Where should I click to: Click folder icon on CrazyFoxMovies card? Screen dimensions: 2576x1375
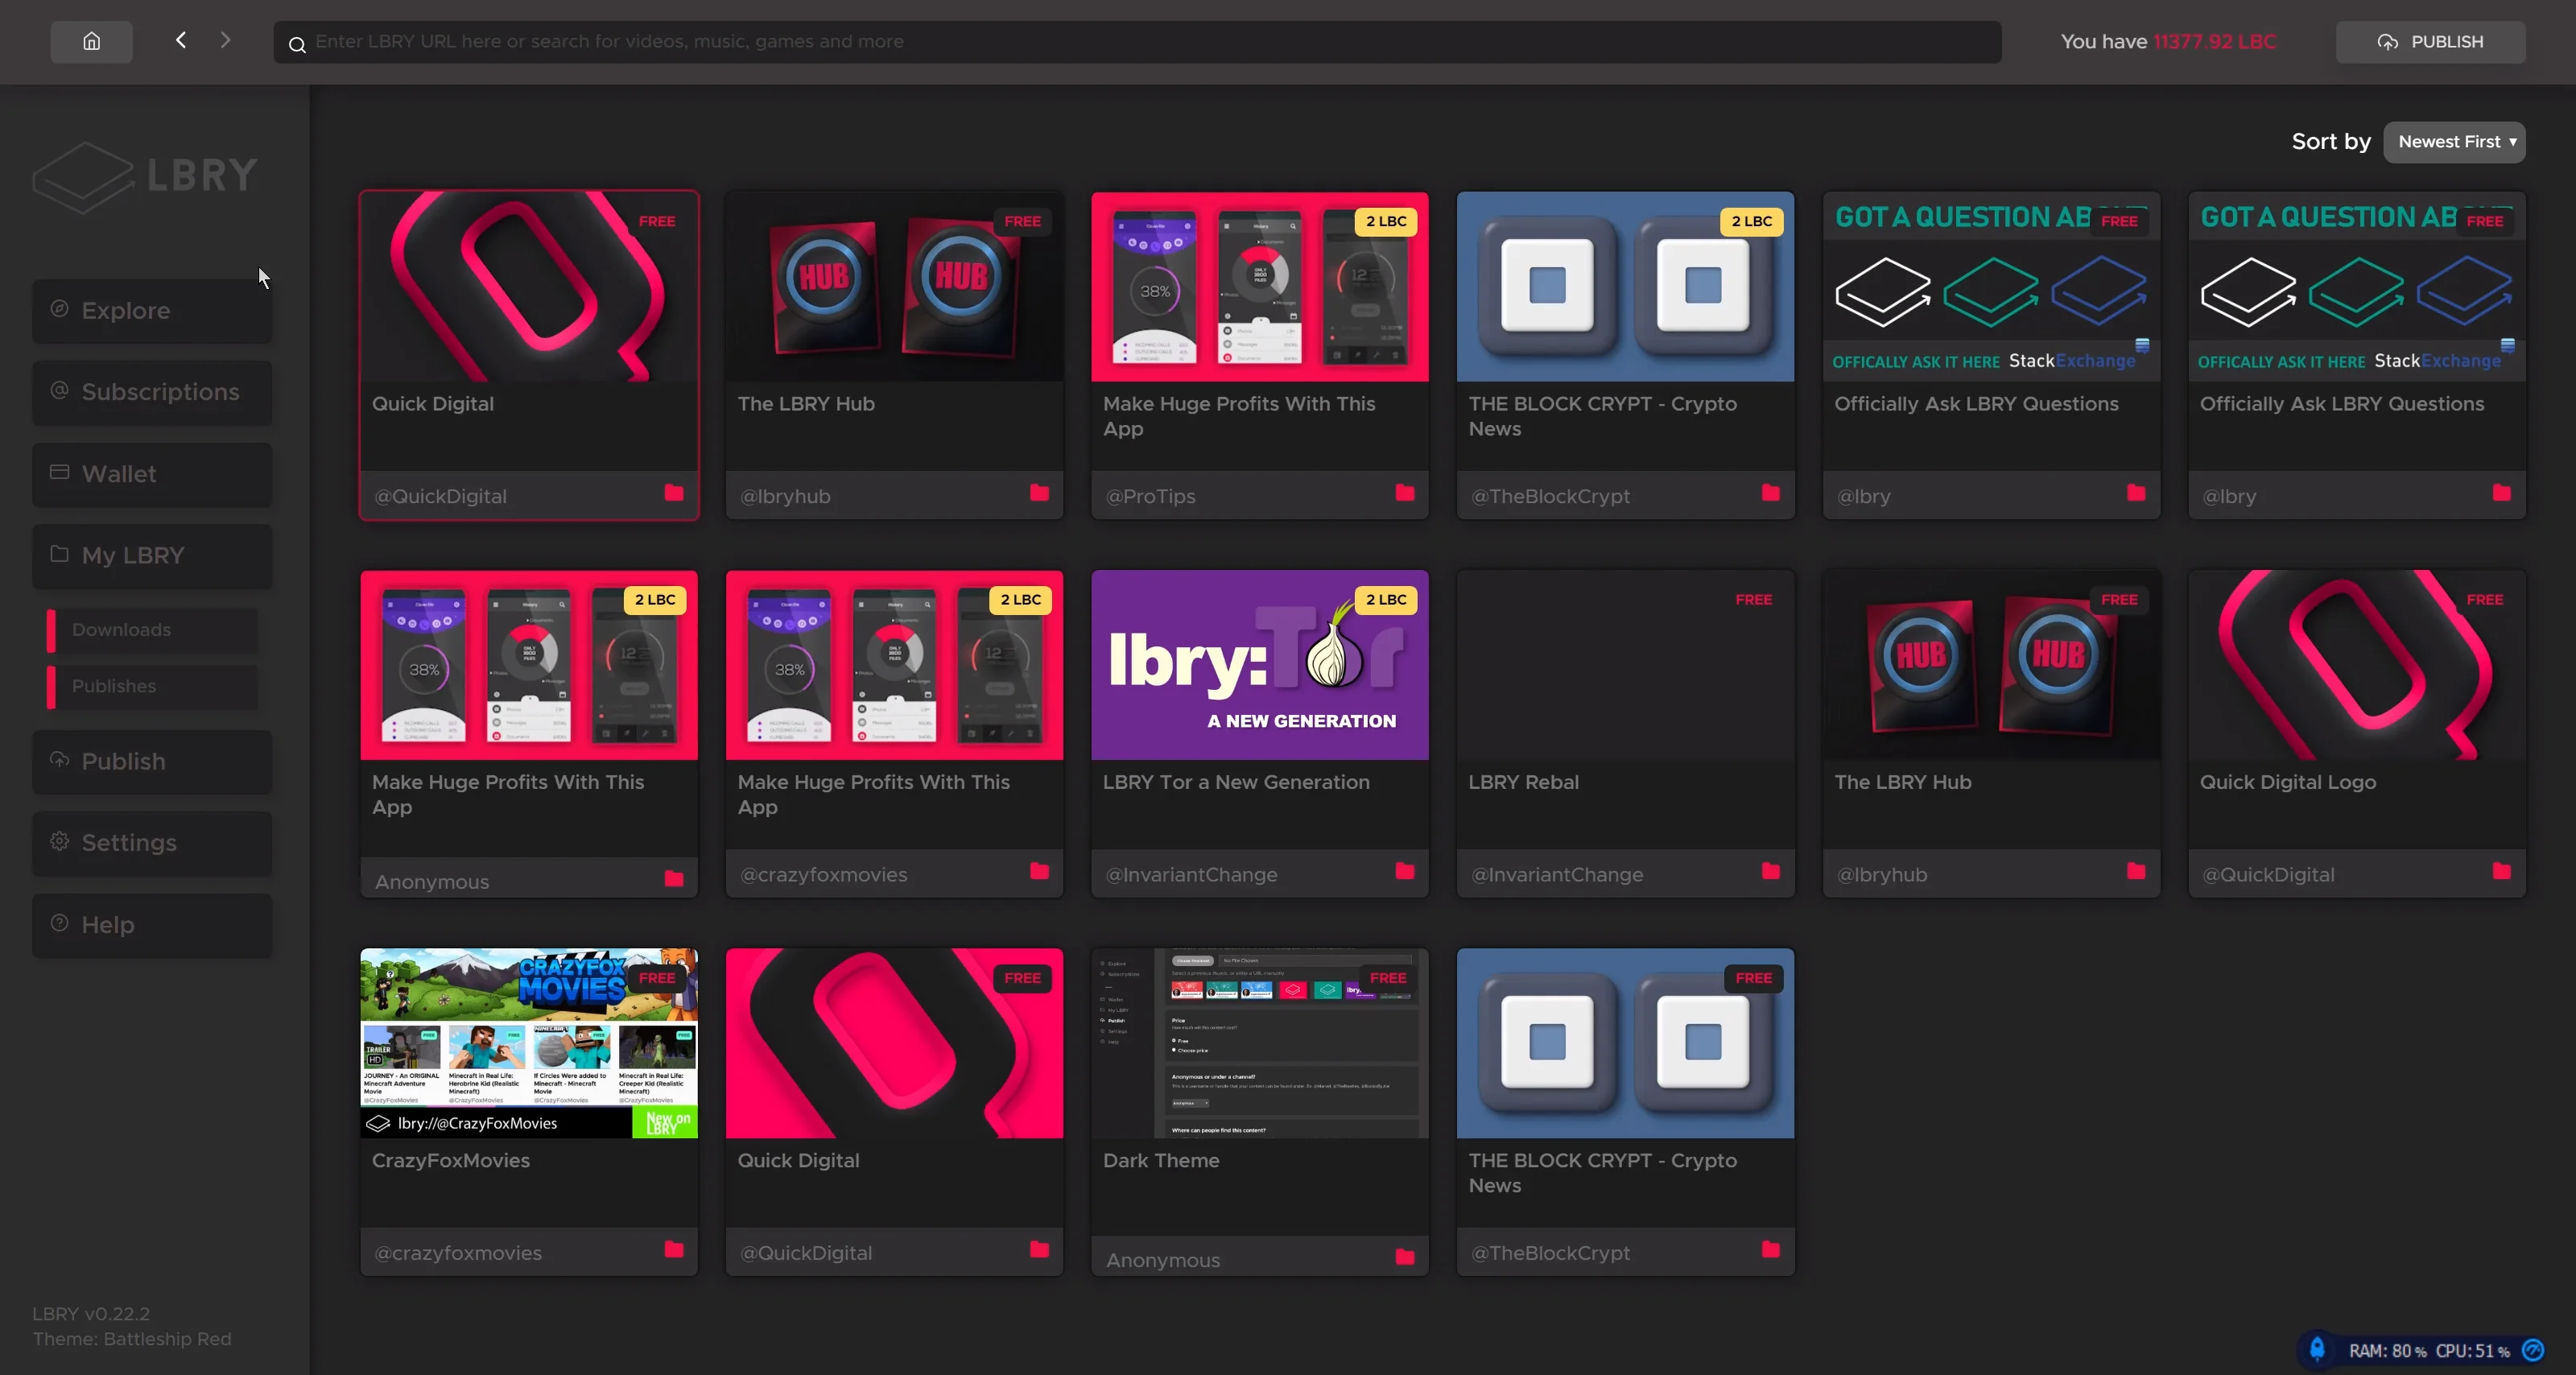coord(674,1249)
